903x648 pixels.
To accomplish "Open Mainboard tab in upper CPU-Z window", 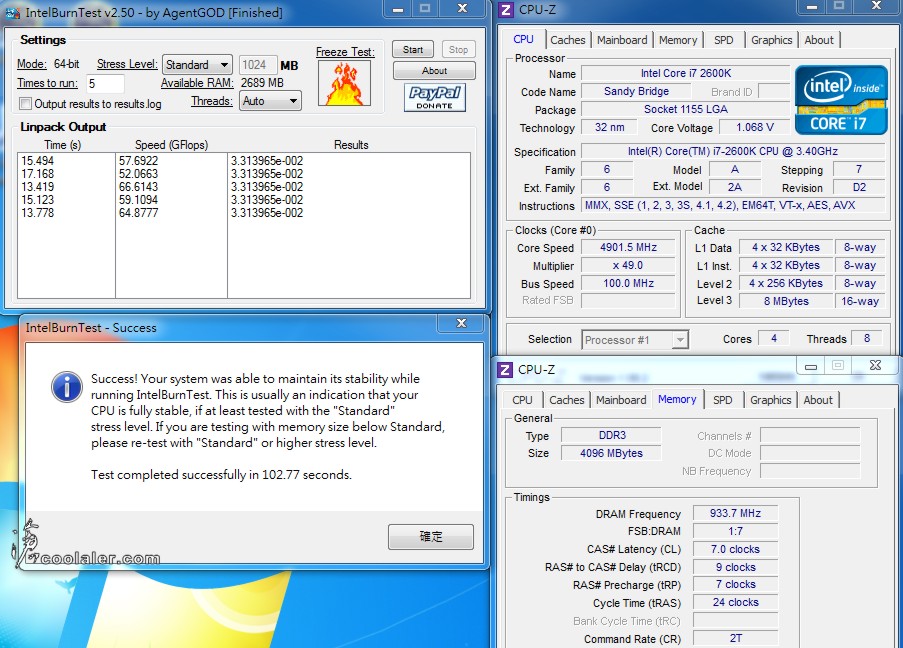I will pyautogui.click(x=622, y=40).
